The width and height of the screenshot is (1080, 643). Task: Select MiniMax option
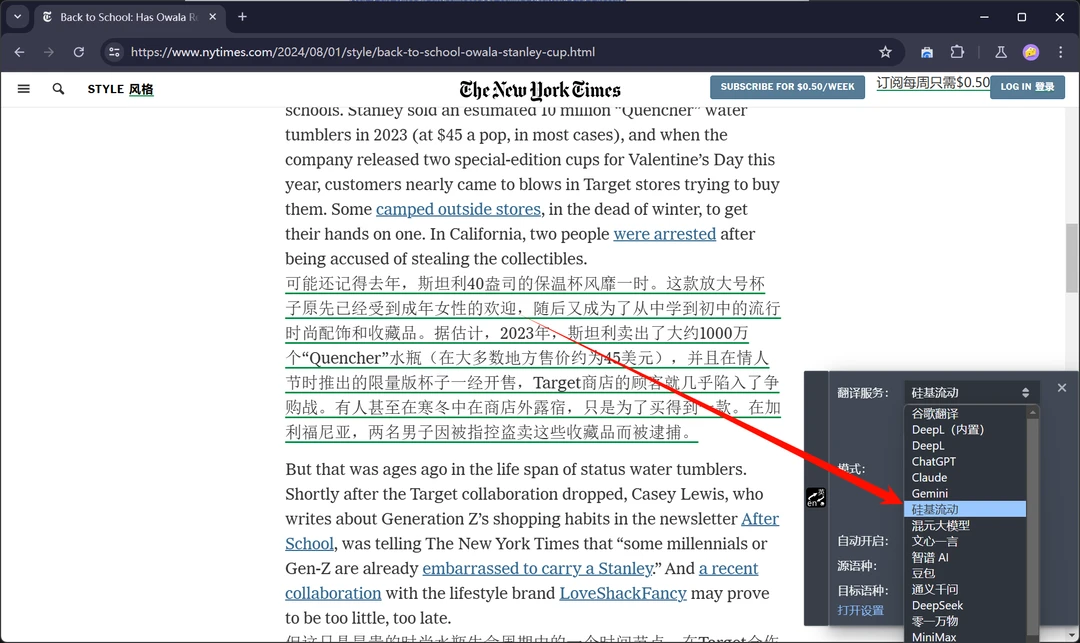[965, 637]
